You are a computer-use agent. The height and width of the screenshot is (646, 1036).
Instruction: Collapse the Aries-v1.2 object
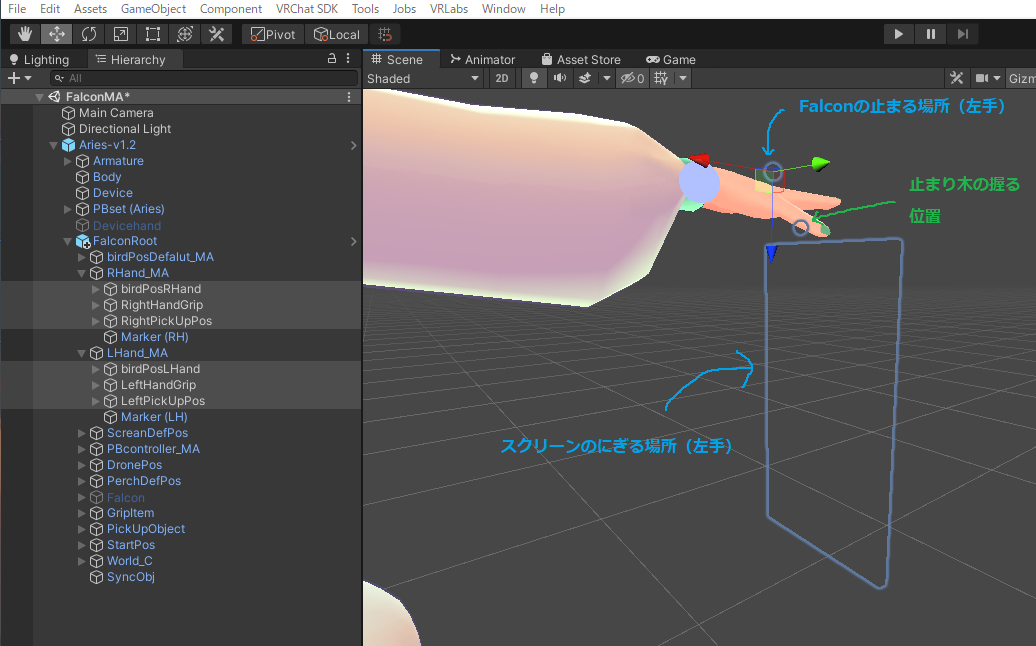pos(54,145)
